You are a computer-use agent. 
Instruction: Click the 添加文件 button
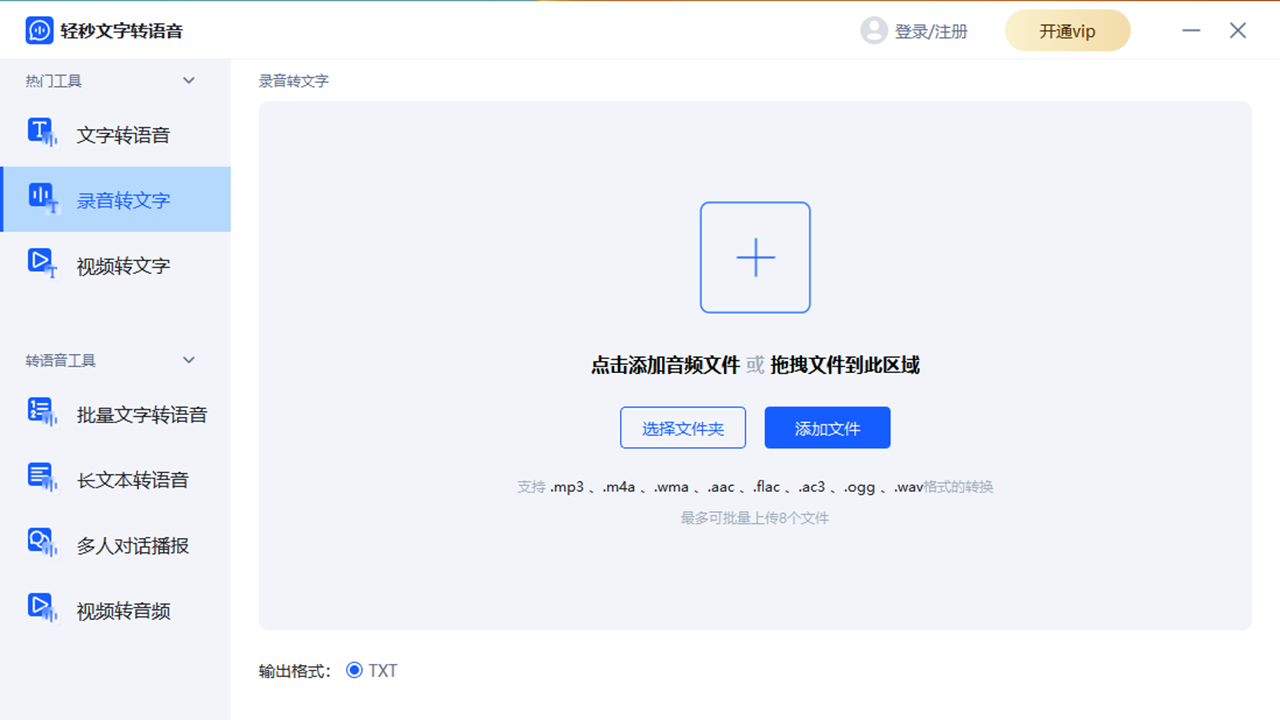point(827,427)
